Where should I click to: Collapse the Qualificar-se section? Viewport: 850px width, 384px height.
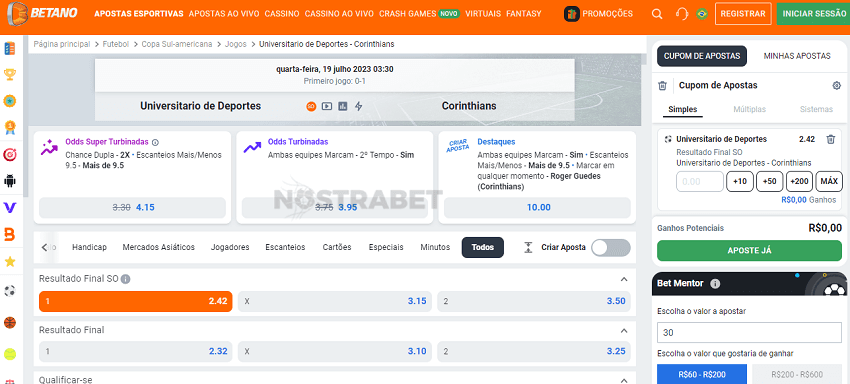coord(624,380)
